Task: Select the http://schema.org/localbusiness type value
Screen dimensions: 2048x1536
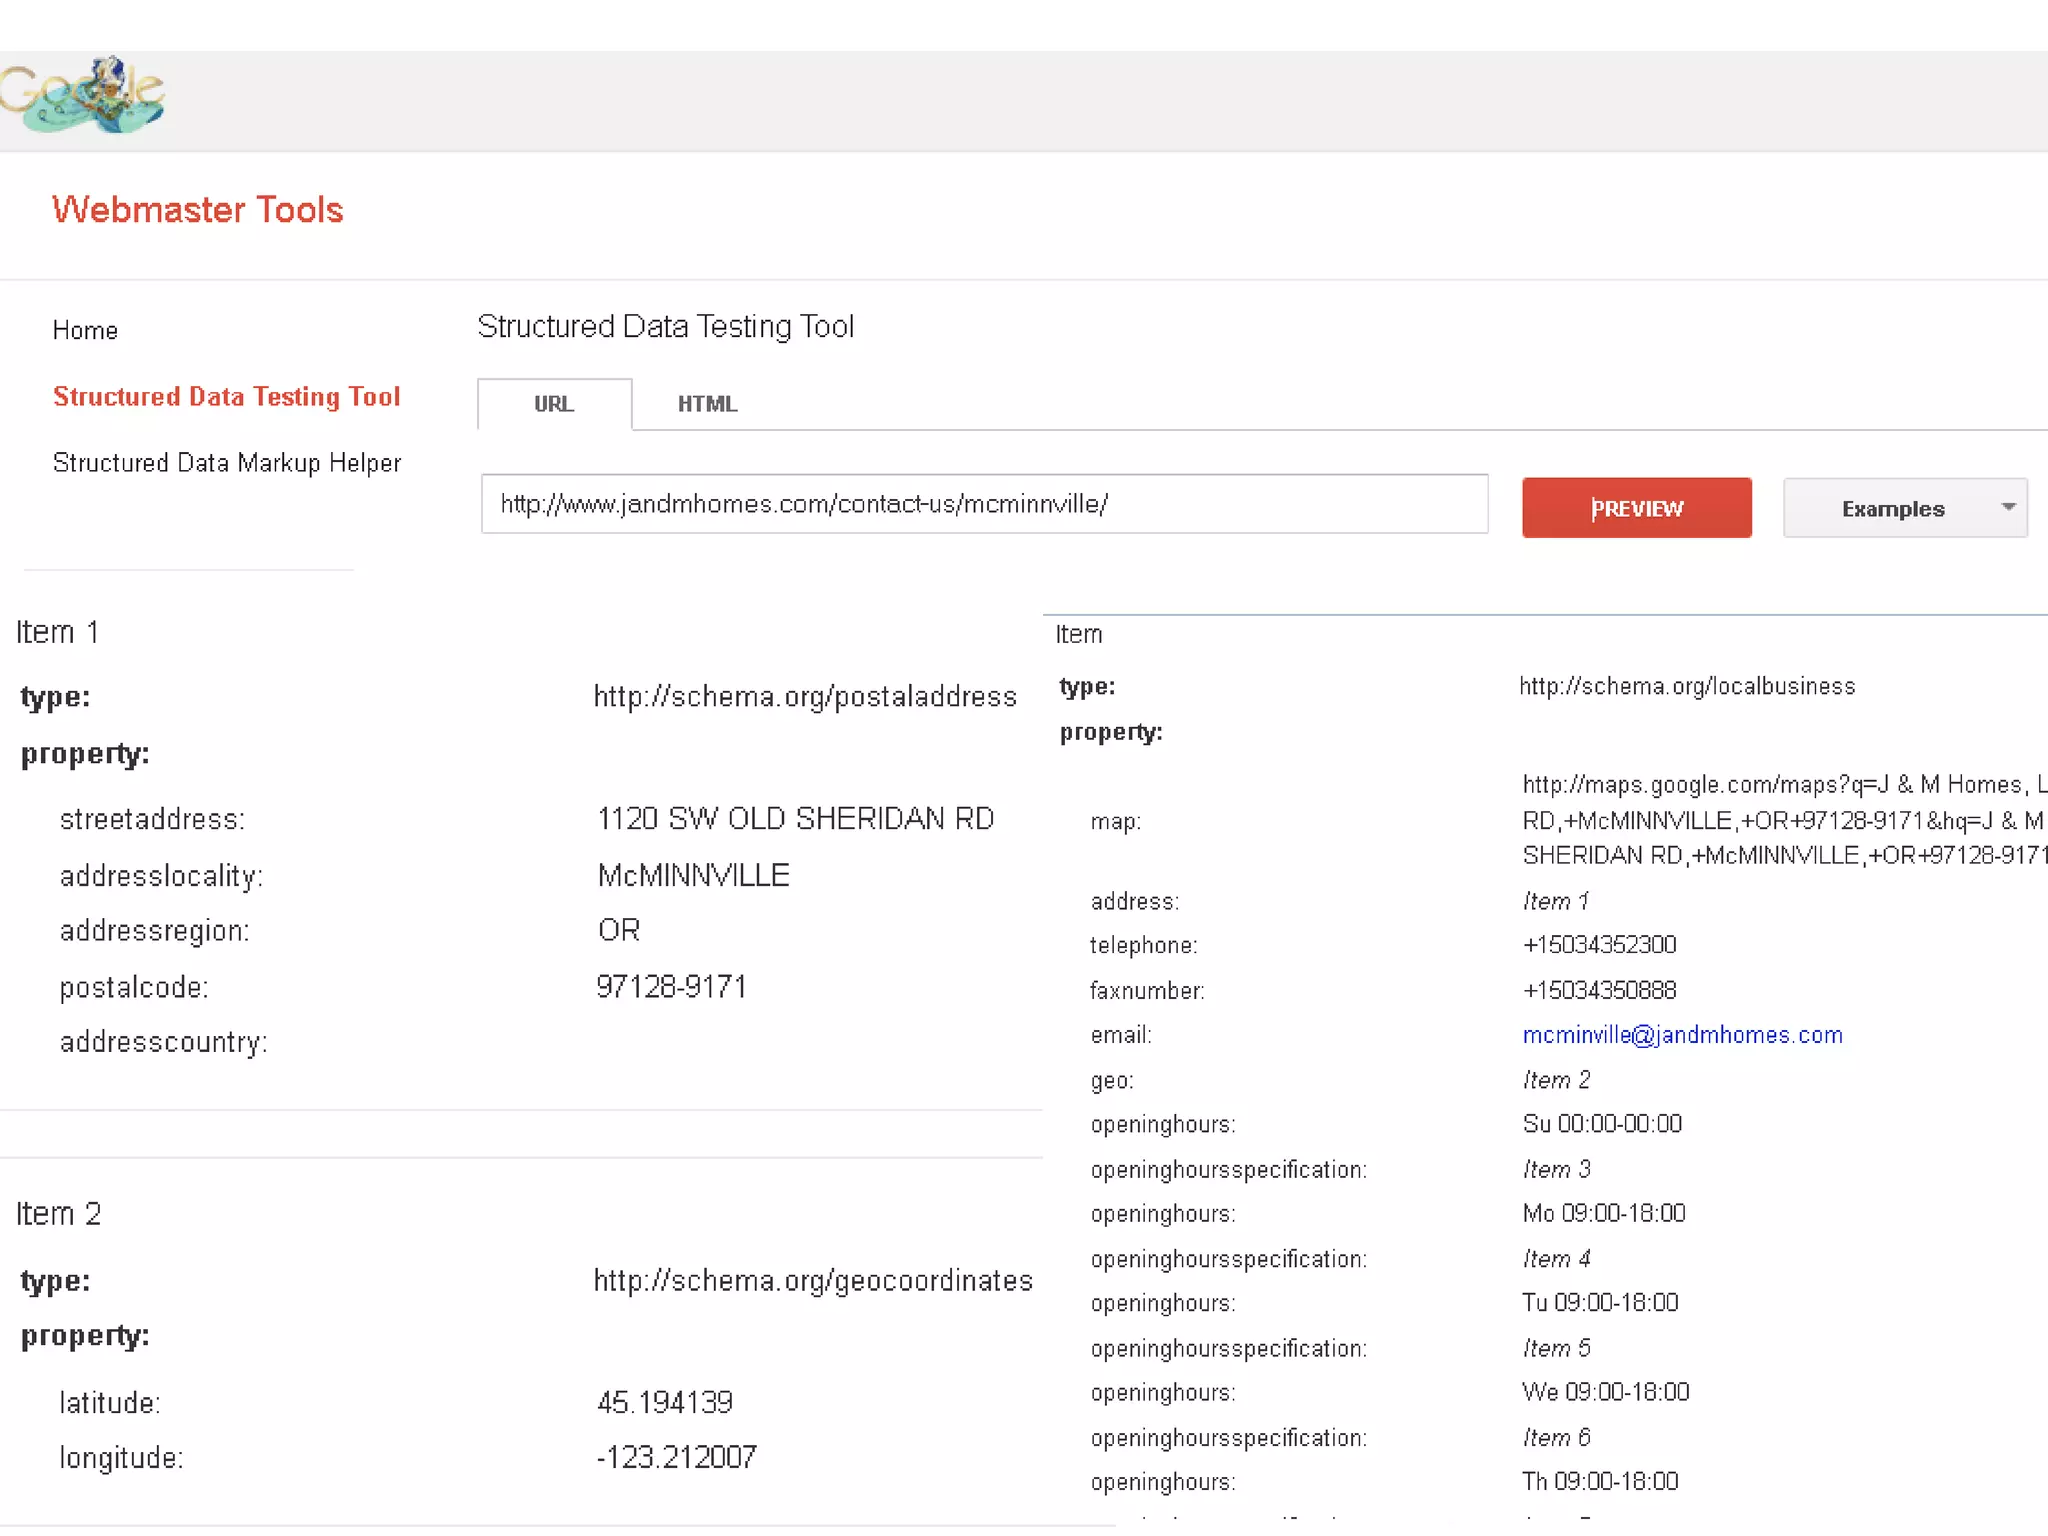Action: [1687, 686]
